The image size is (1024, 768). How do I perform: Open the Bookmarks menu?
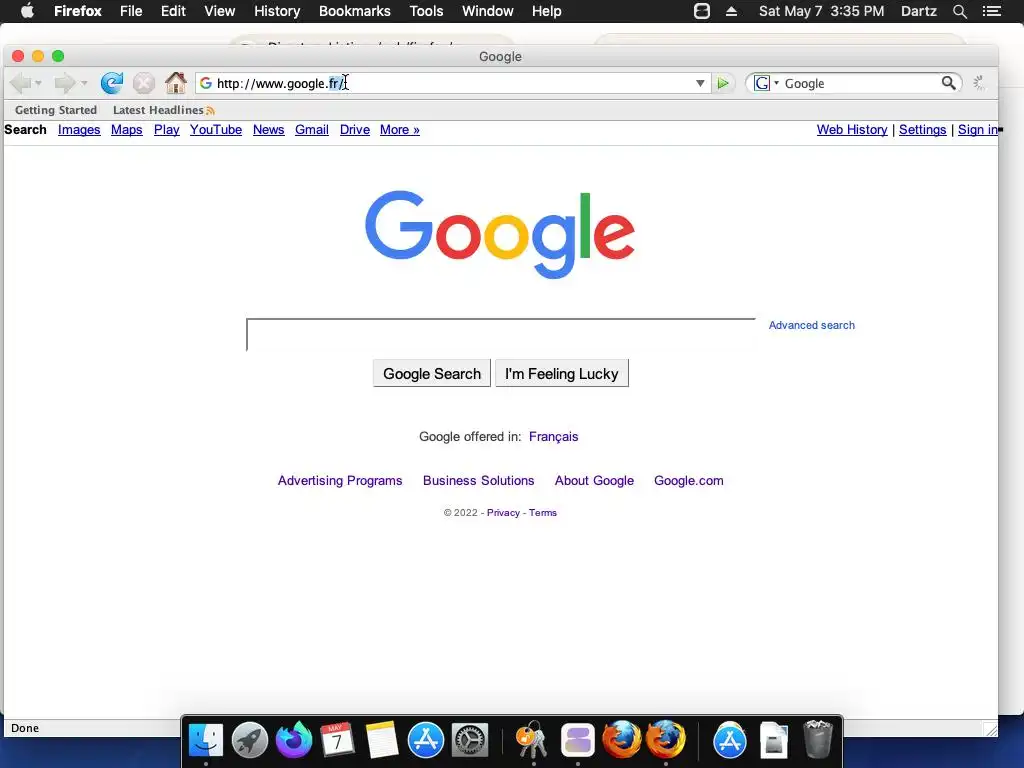point(355,11)
